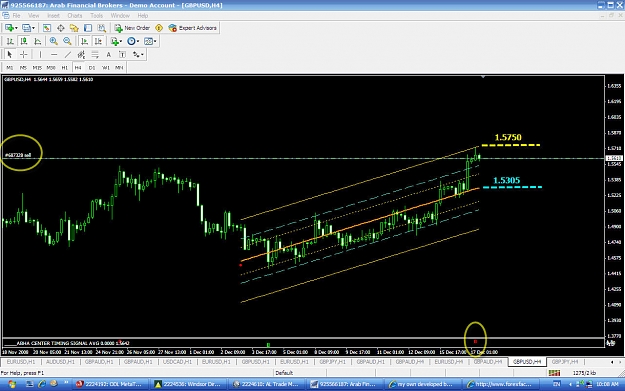
Task: Zoom in on the chart
Action: point(53,41)
